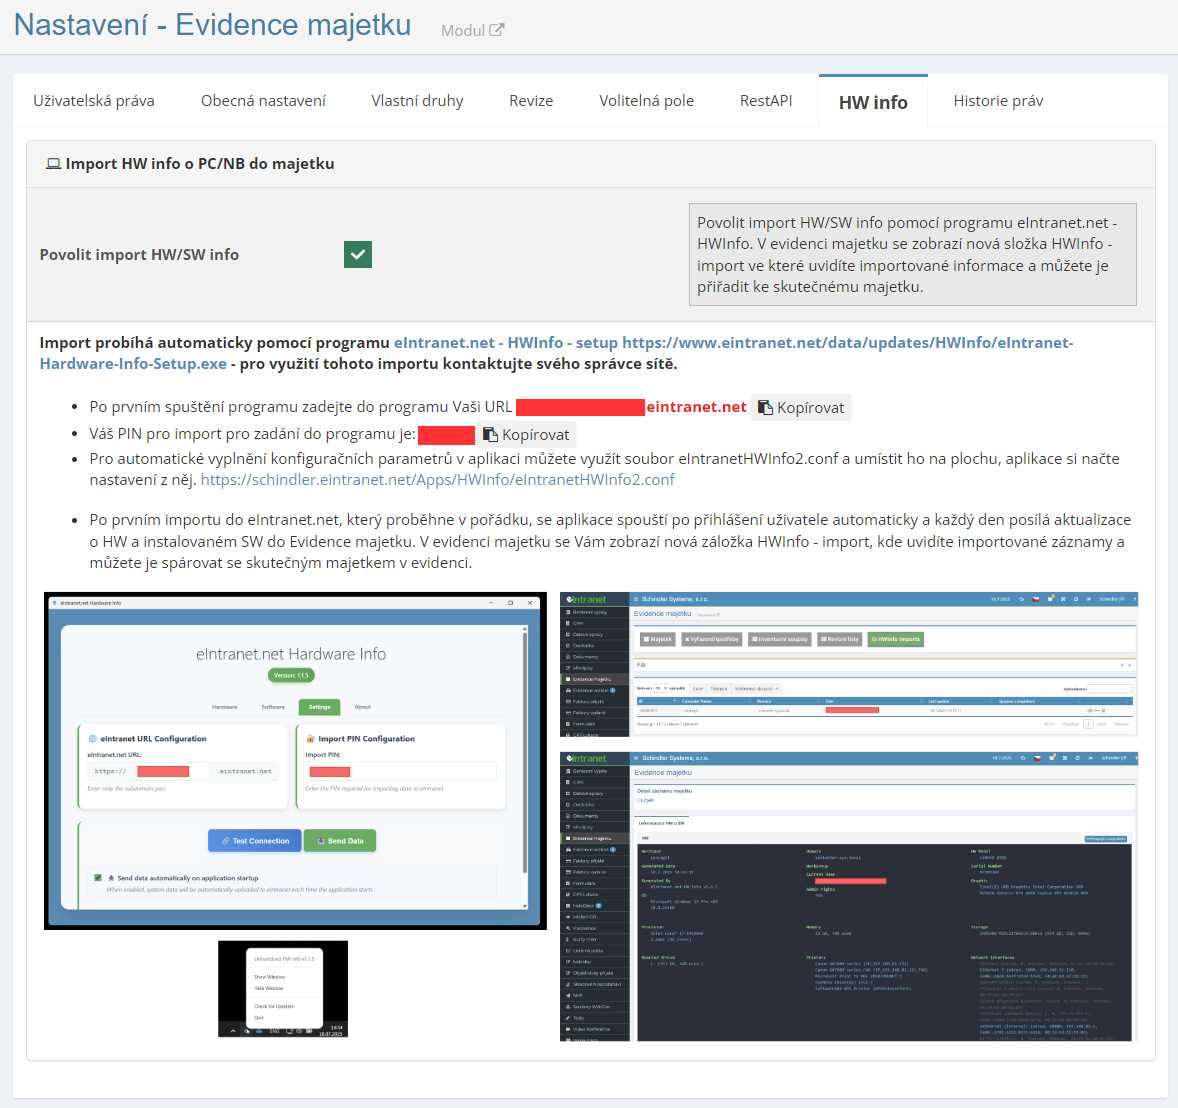Copy the import PIN with Kopírovat button

[x=527, y=434]
